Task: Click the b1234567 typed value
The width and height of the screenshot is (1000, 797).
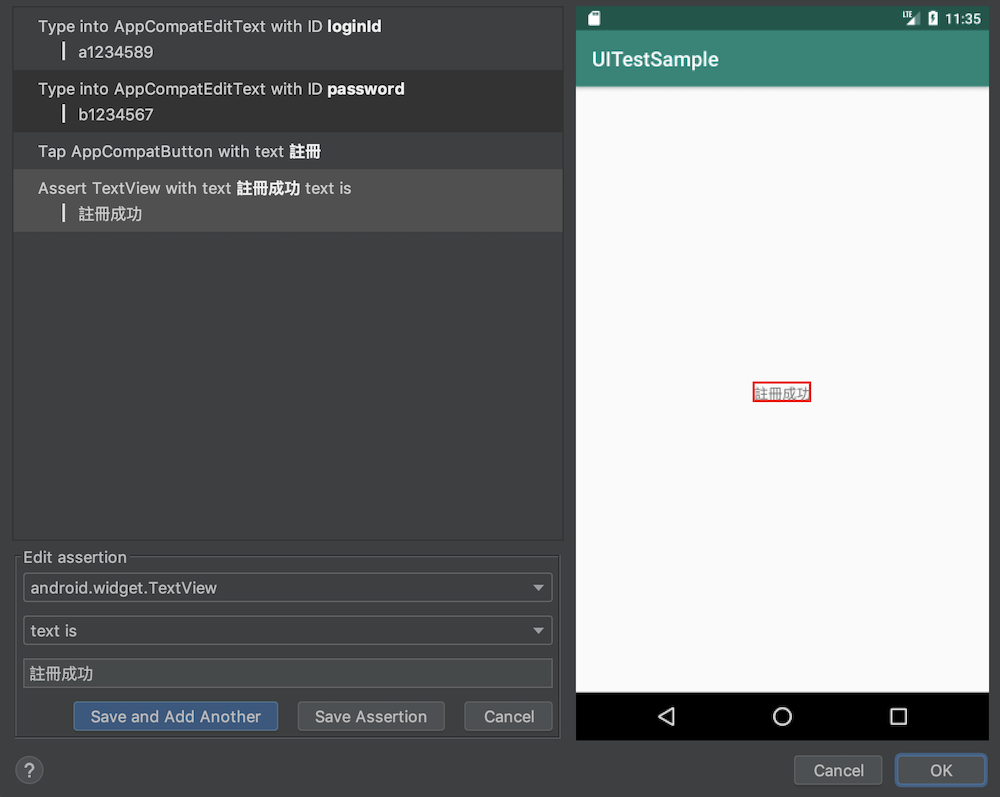Action: (x=115, y=115)
